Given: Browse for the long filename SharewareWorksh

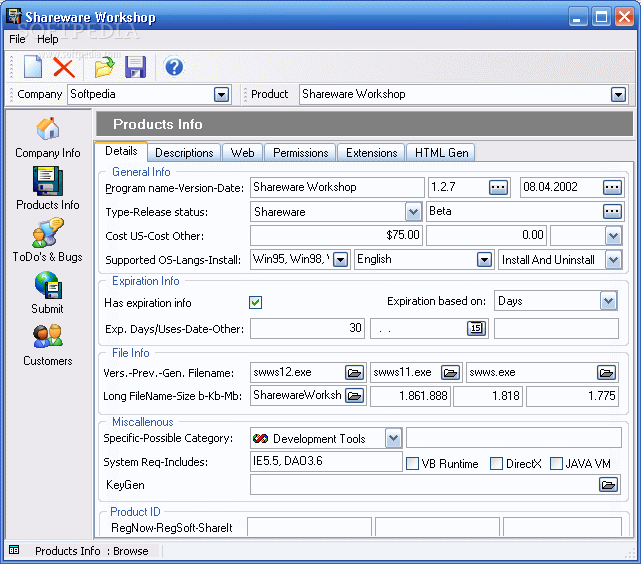Looking at the screenshot, I should (x=354, y=396).
